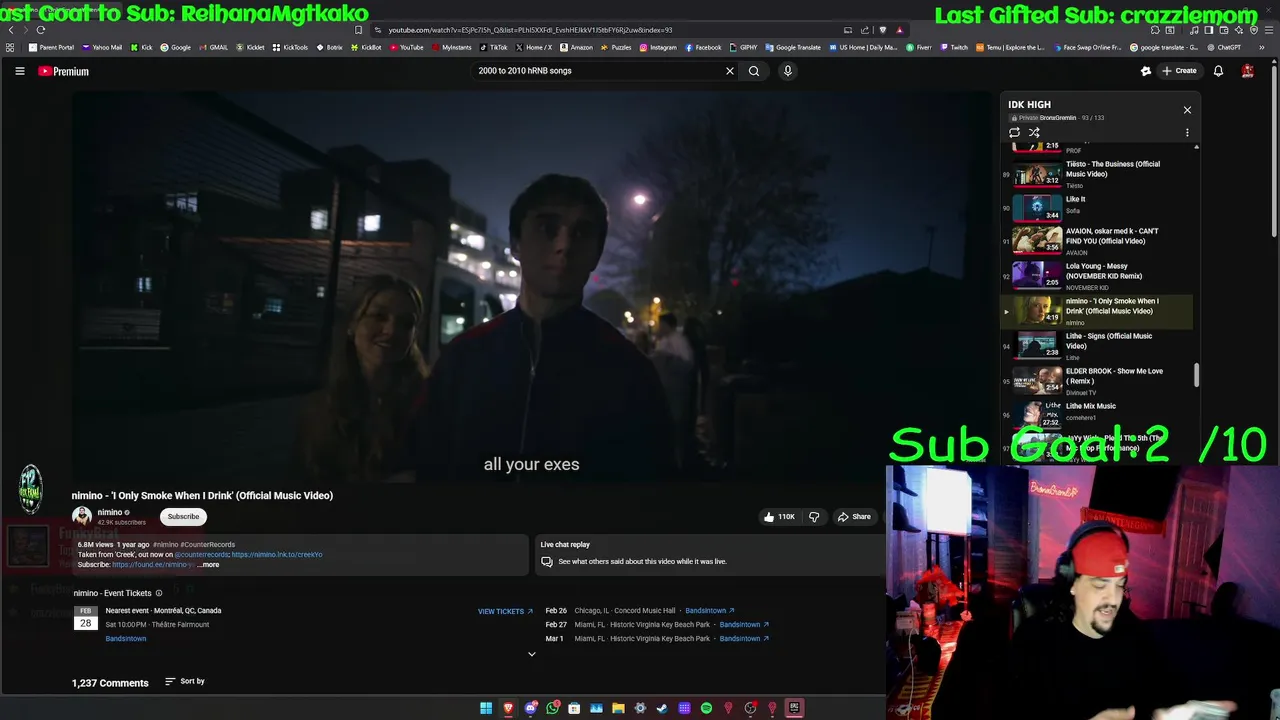Open #CounterRecords hashtag
This screenshot has height=720, width=1280.
point(207,545)
